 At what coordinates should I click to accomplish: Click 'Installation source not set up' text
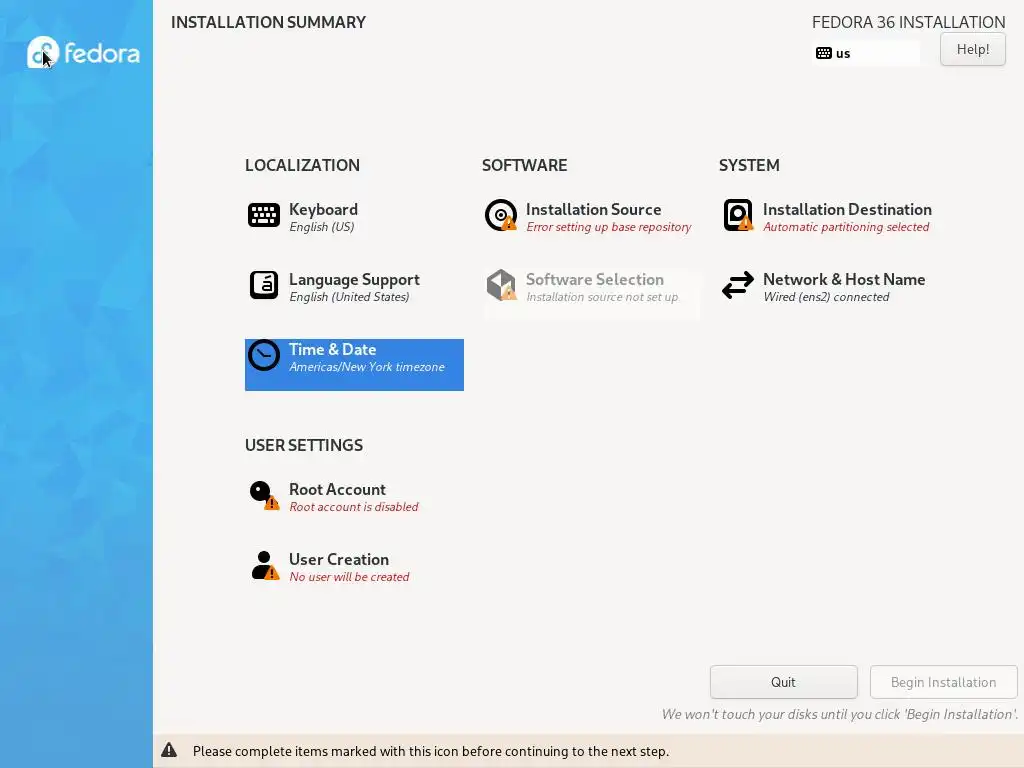coord(602,297)
